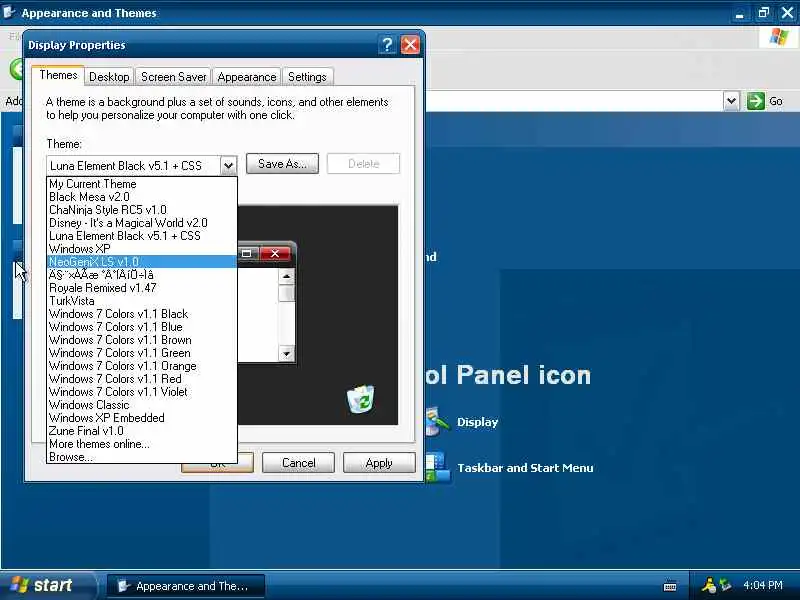Switch to the Desktop tab
Screen dimensions: 800x600
(x=109, y=77)
